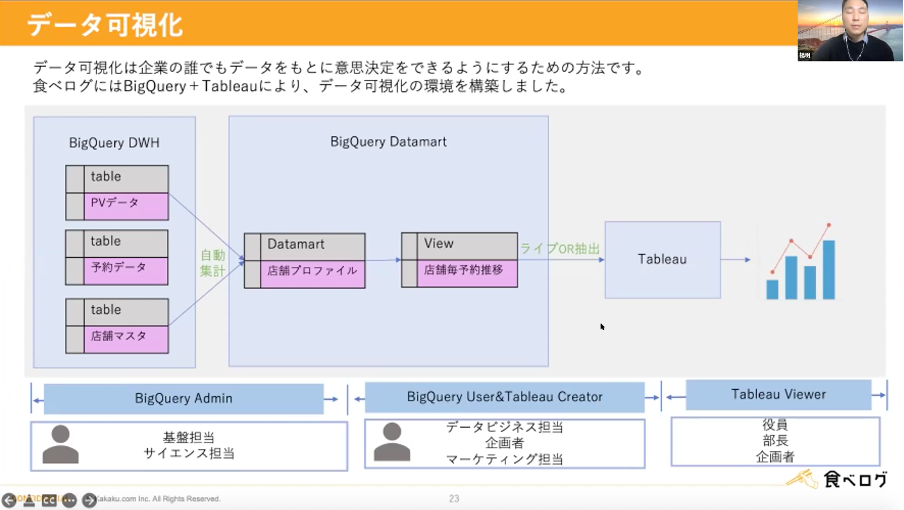Click the Kakaku.com copyright footer text
The image size is (904, 510).
157,498
